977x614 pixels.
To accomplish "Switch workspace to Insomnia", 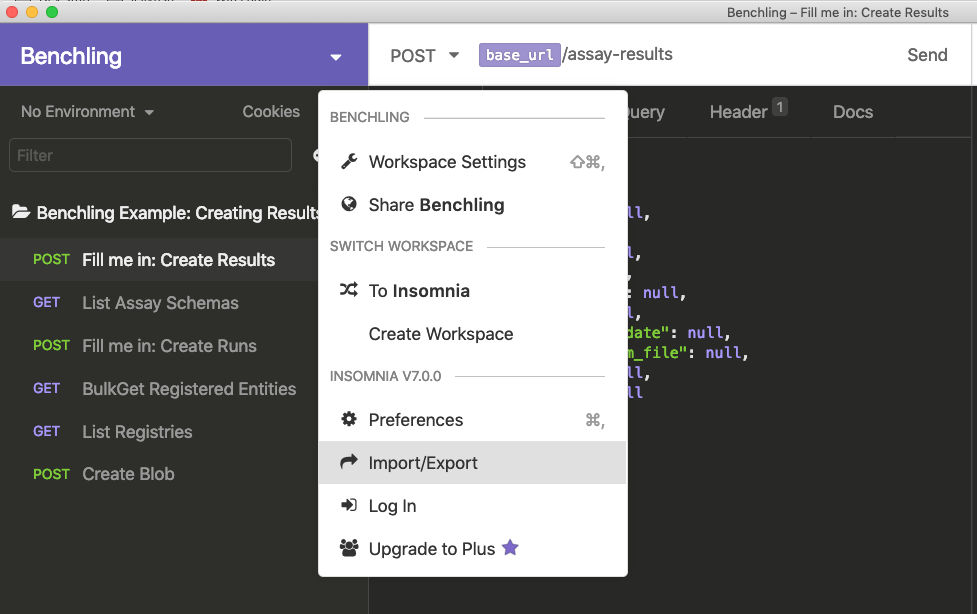I will pos(472,291).
